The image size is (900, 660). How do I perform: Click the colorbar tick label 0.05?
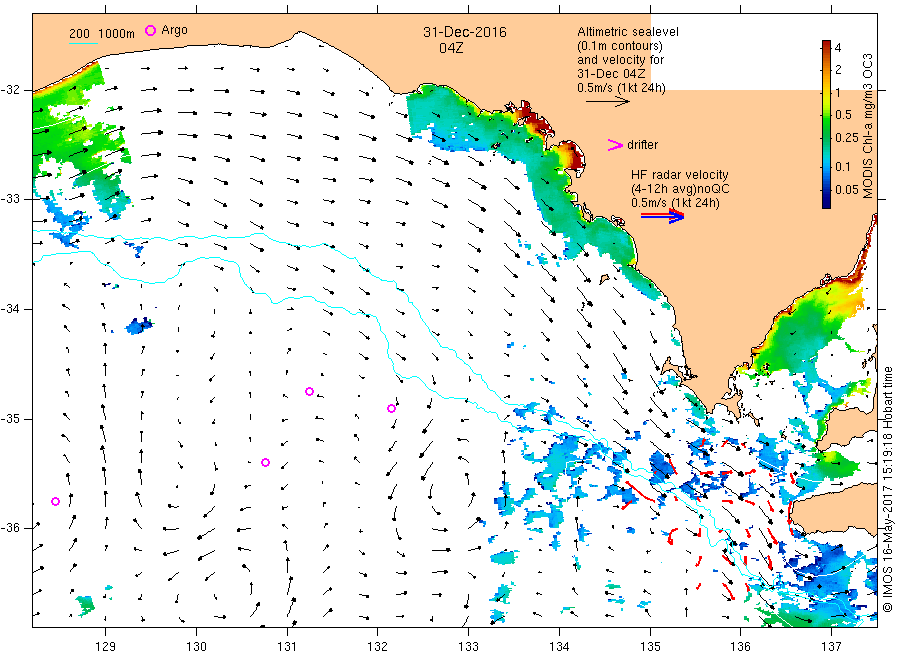point(847,189)
